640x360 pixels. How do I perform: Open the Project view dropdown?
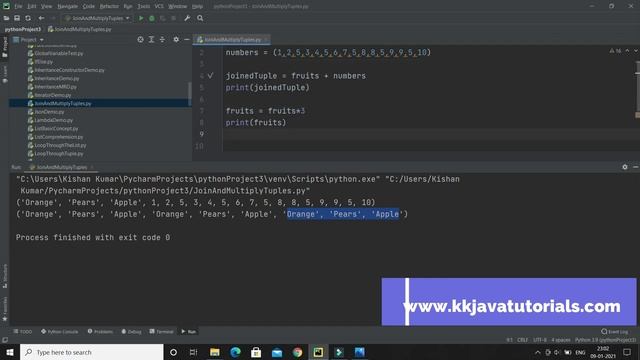(28, 40)
